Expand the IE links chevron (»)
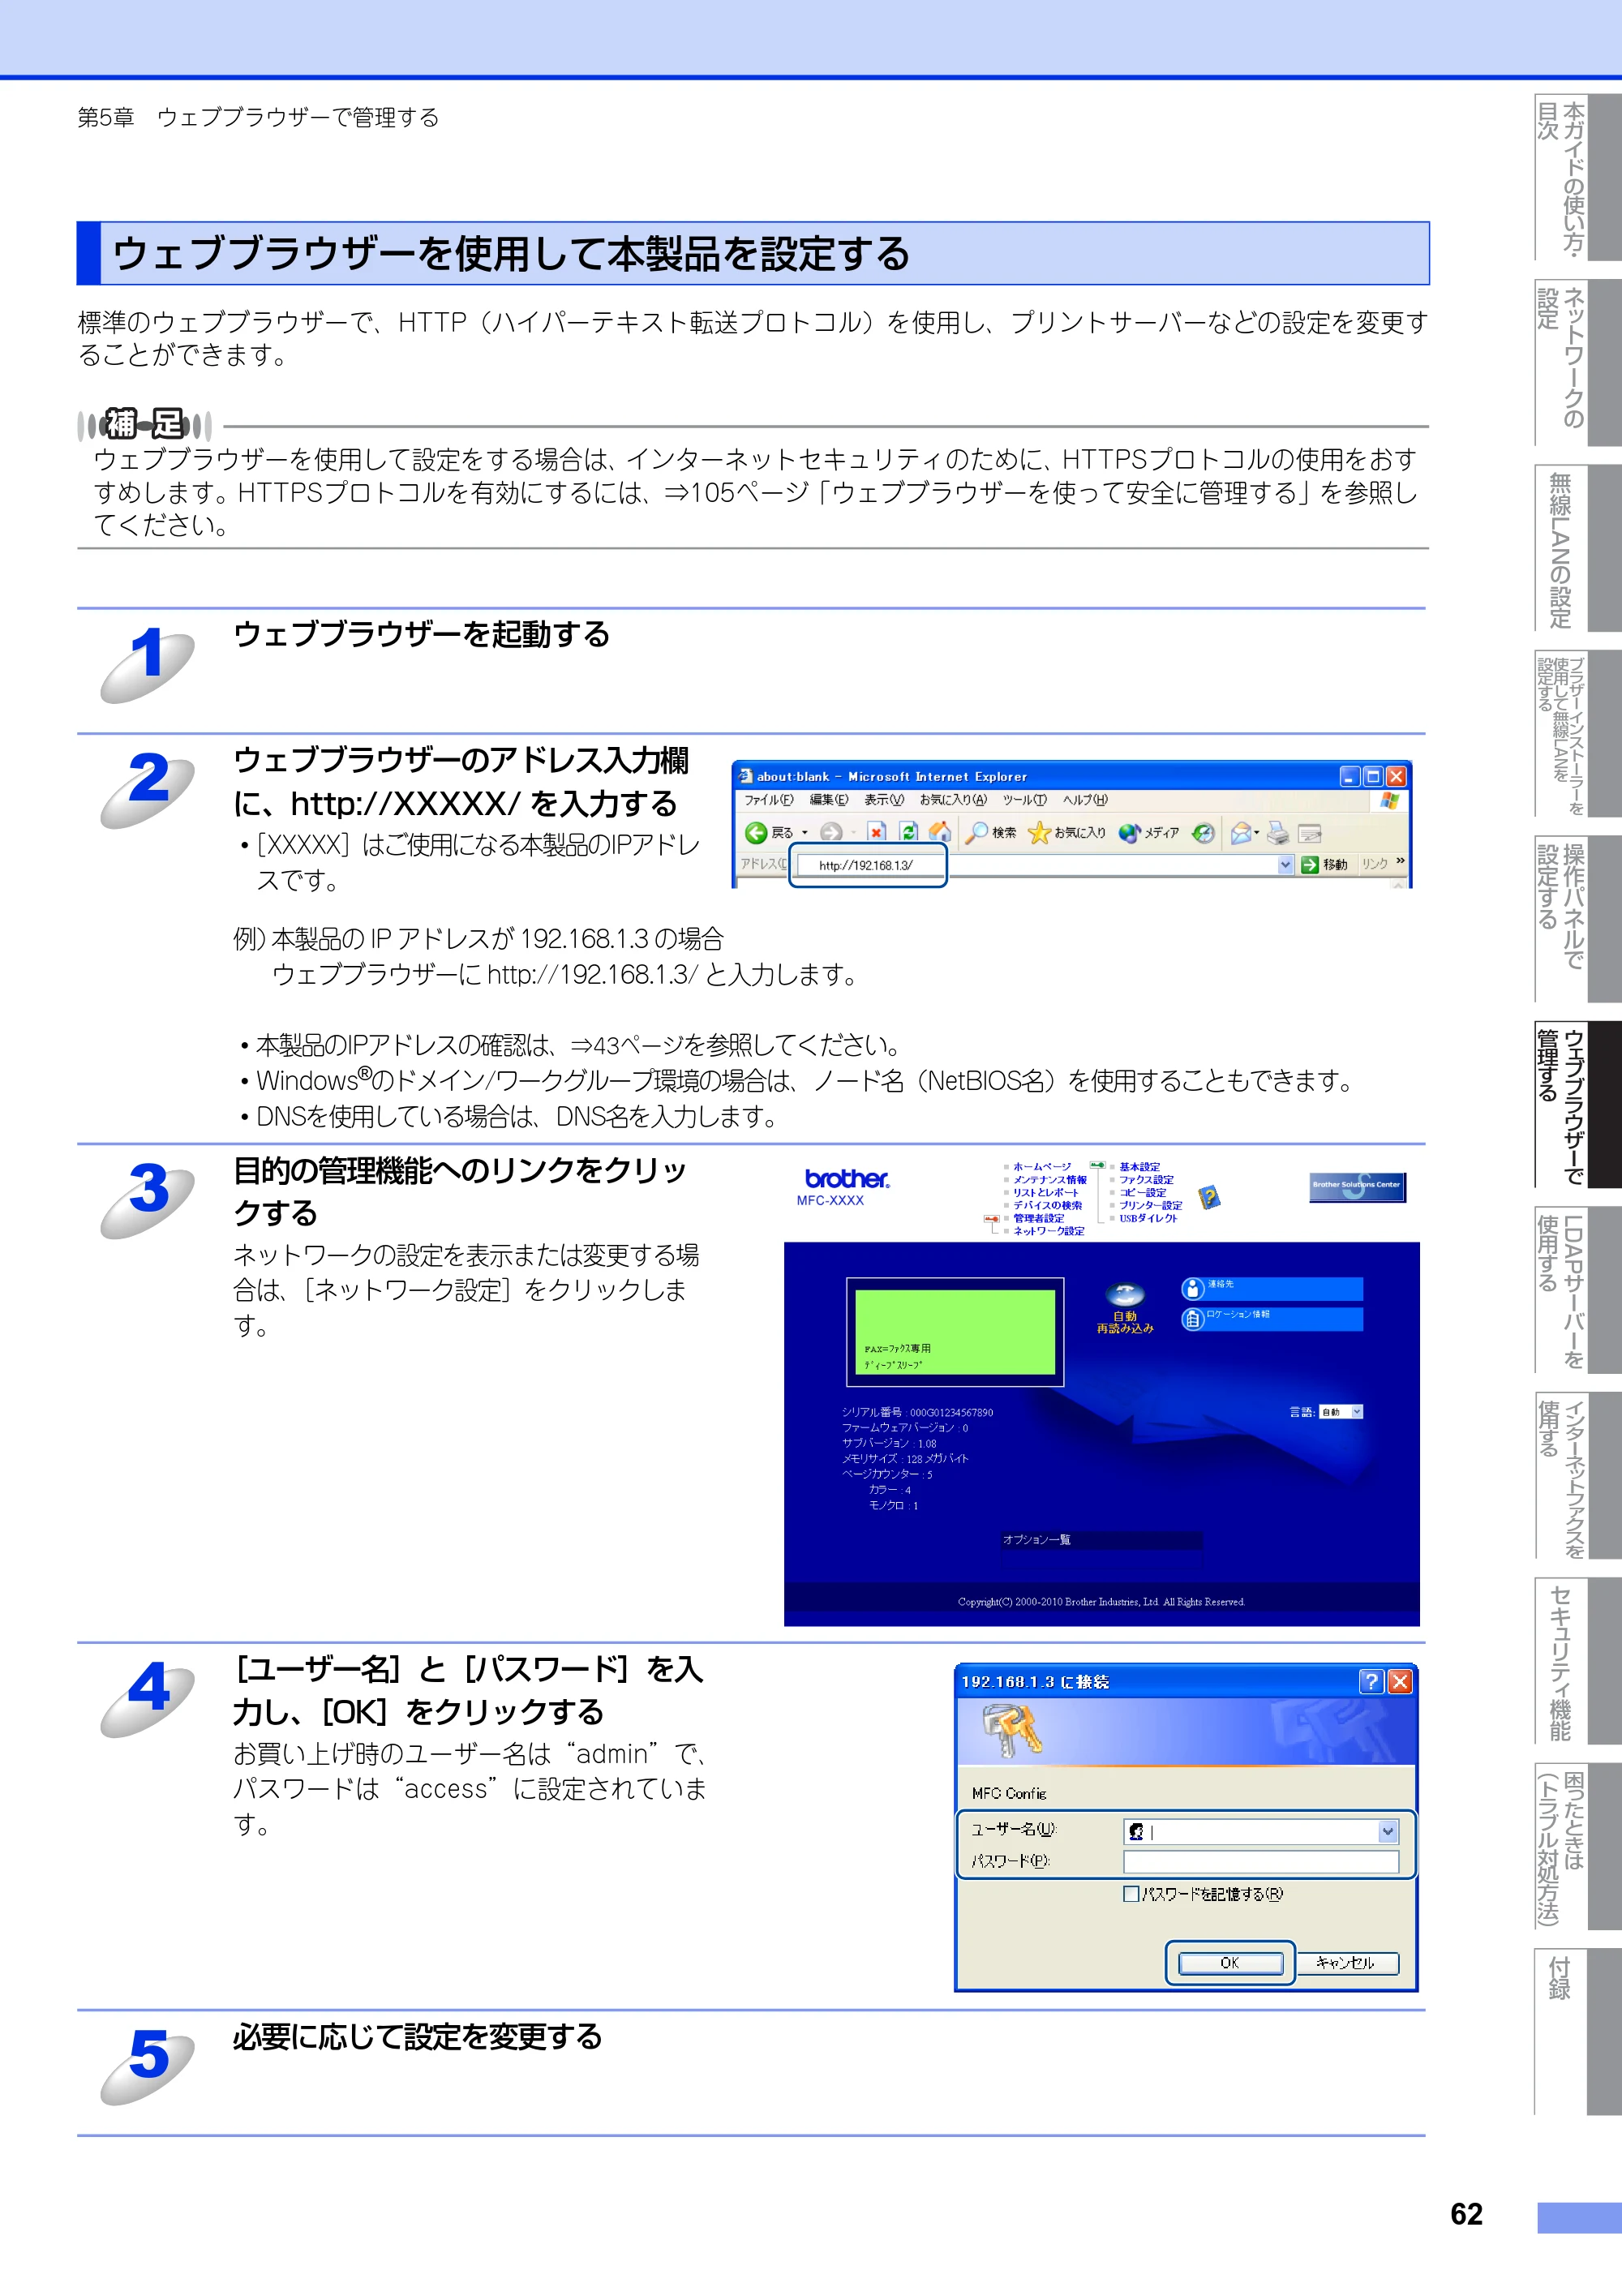 [x=1400, y=861]
